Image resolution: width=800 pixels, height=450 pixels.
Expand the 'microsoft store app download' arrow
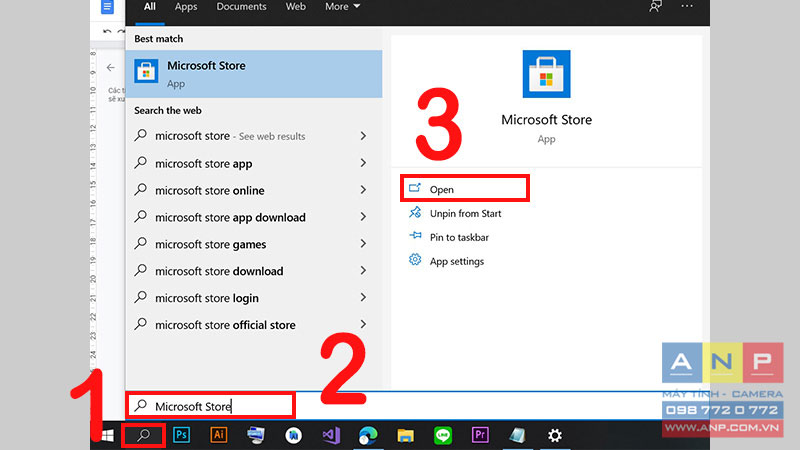tap(363, 217)
